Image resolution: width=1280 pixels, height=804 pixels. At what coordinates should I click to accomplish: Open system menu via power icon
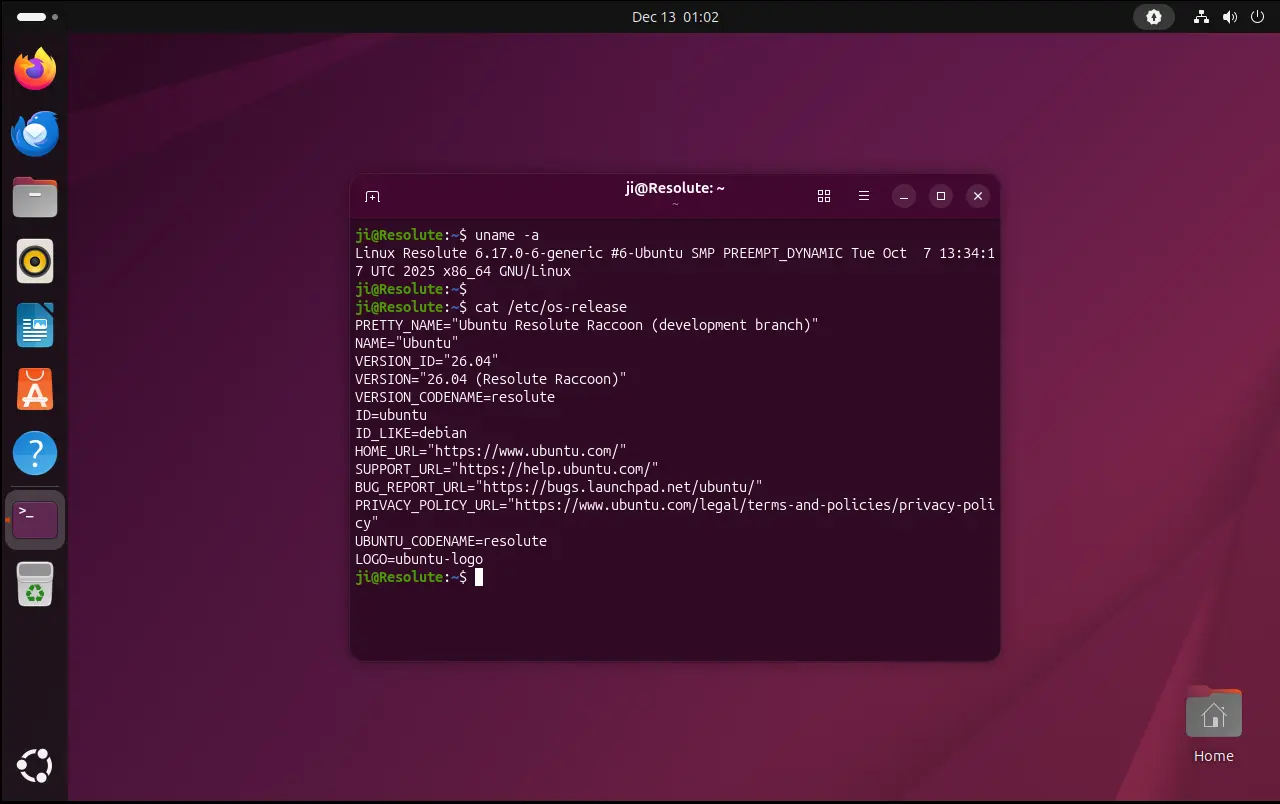point(1255,17)
